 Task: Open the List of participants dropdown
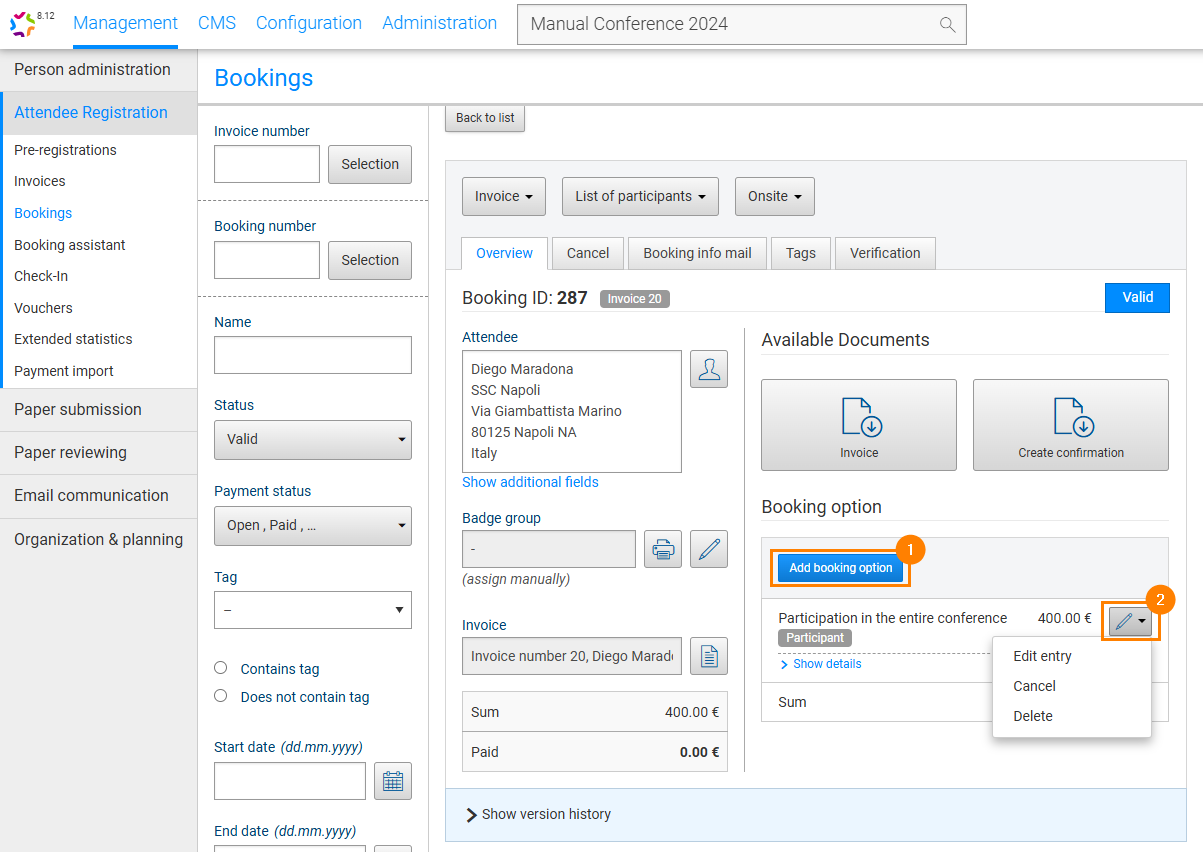(640, 196)
